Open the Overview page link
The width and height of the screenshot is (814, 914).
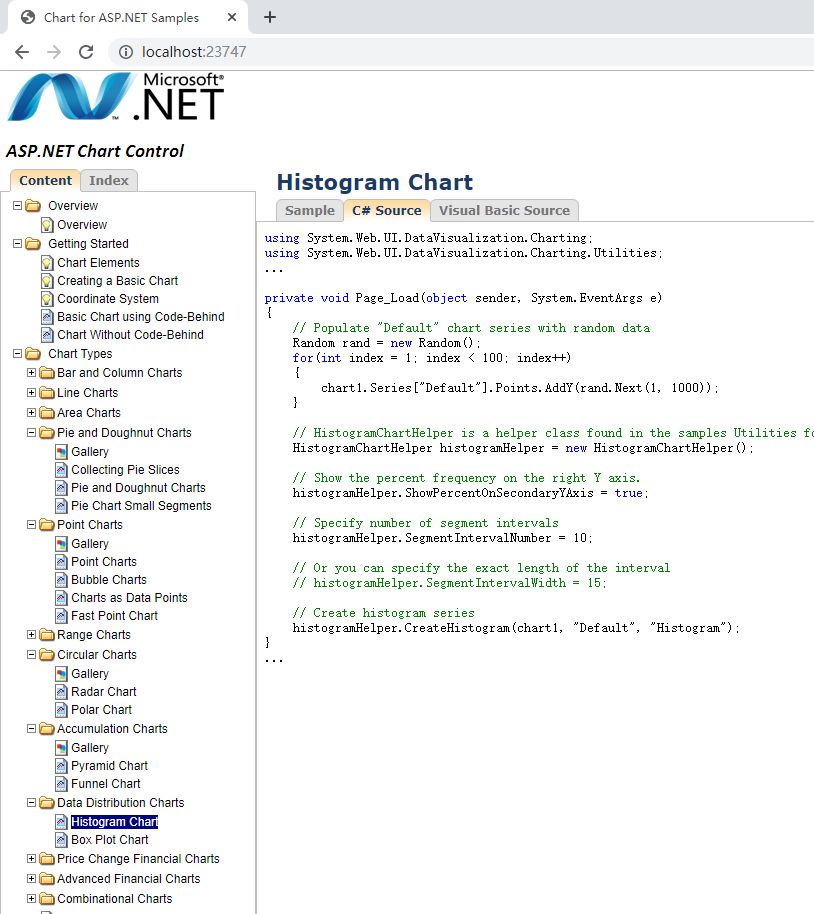[82, 225]
